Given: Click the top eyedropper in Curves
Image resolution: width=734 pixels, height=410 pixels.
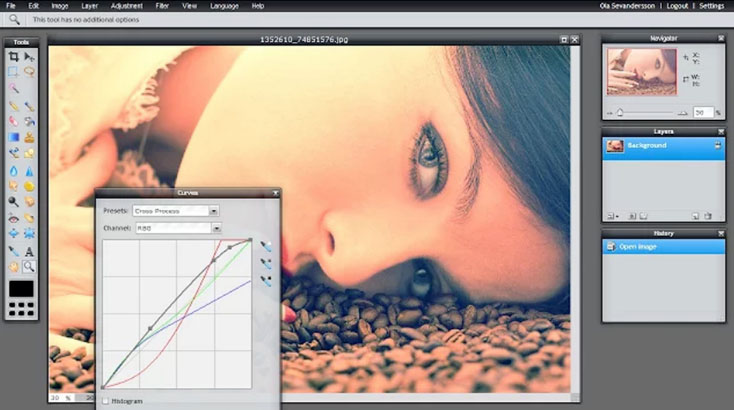Looking at the screenshot, I should pos(266,245).
